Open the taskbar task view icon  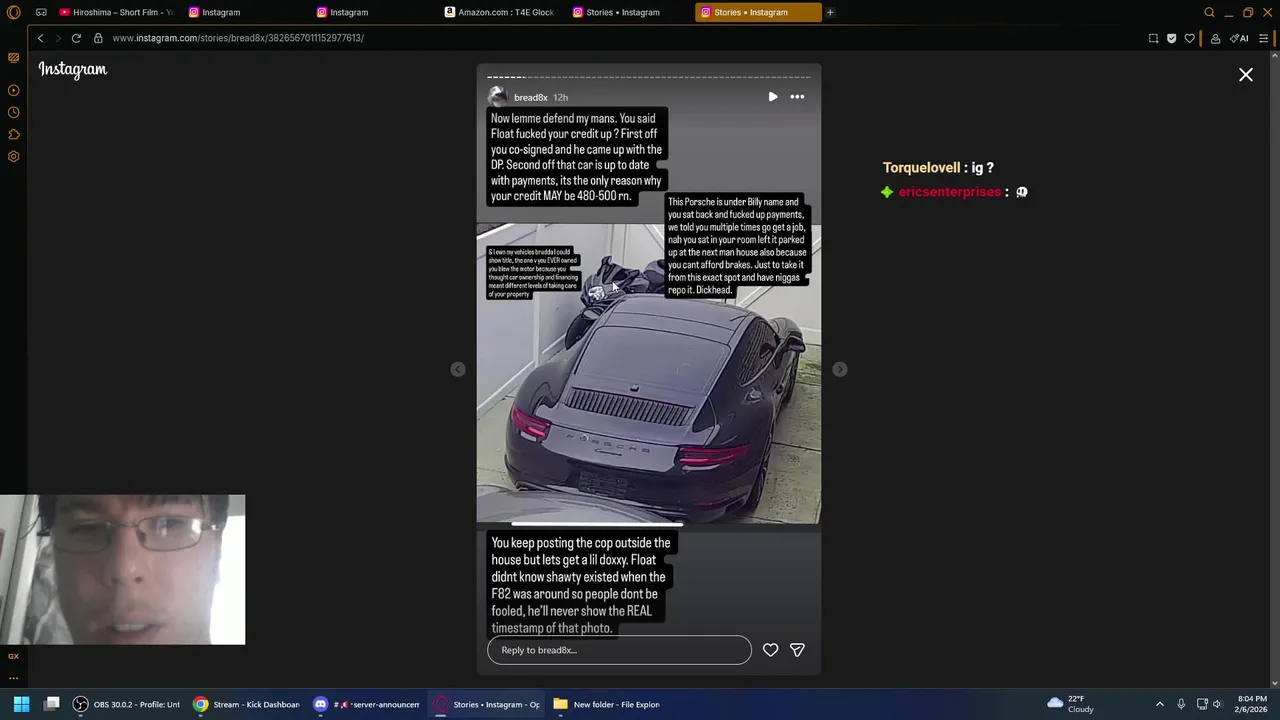tap(52, 704)
